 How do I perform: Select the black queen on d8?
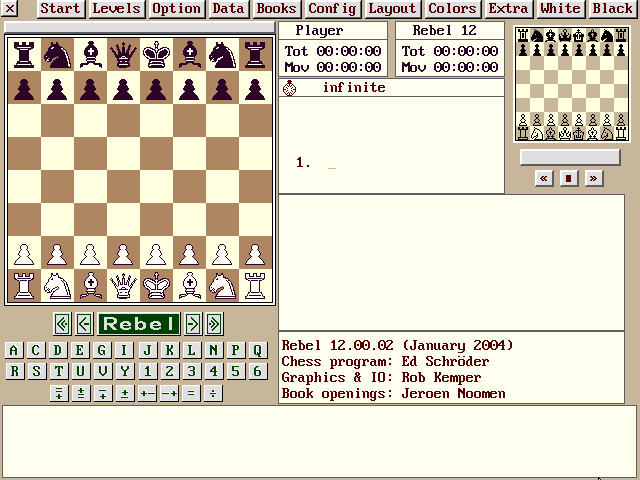point(123,54)
